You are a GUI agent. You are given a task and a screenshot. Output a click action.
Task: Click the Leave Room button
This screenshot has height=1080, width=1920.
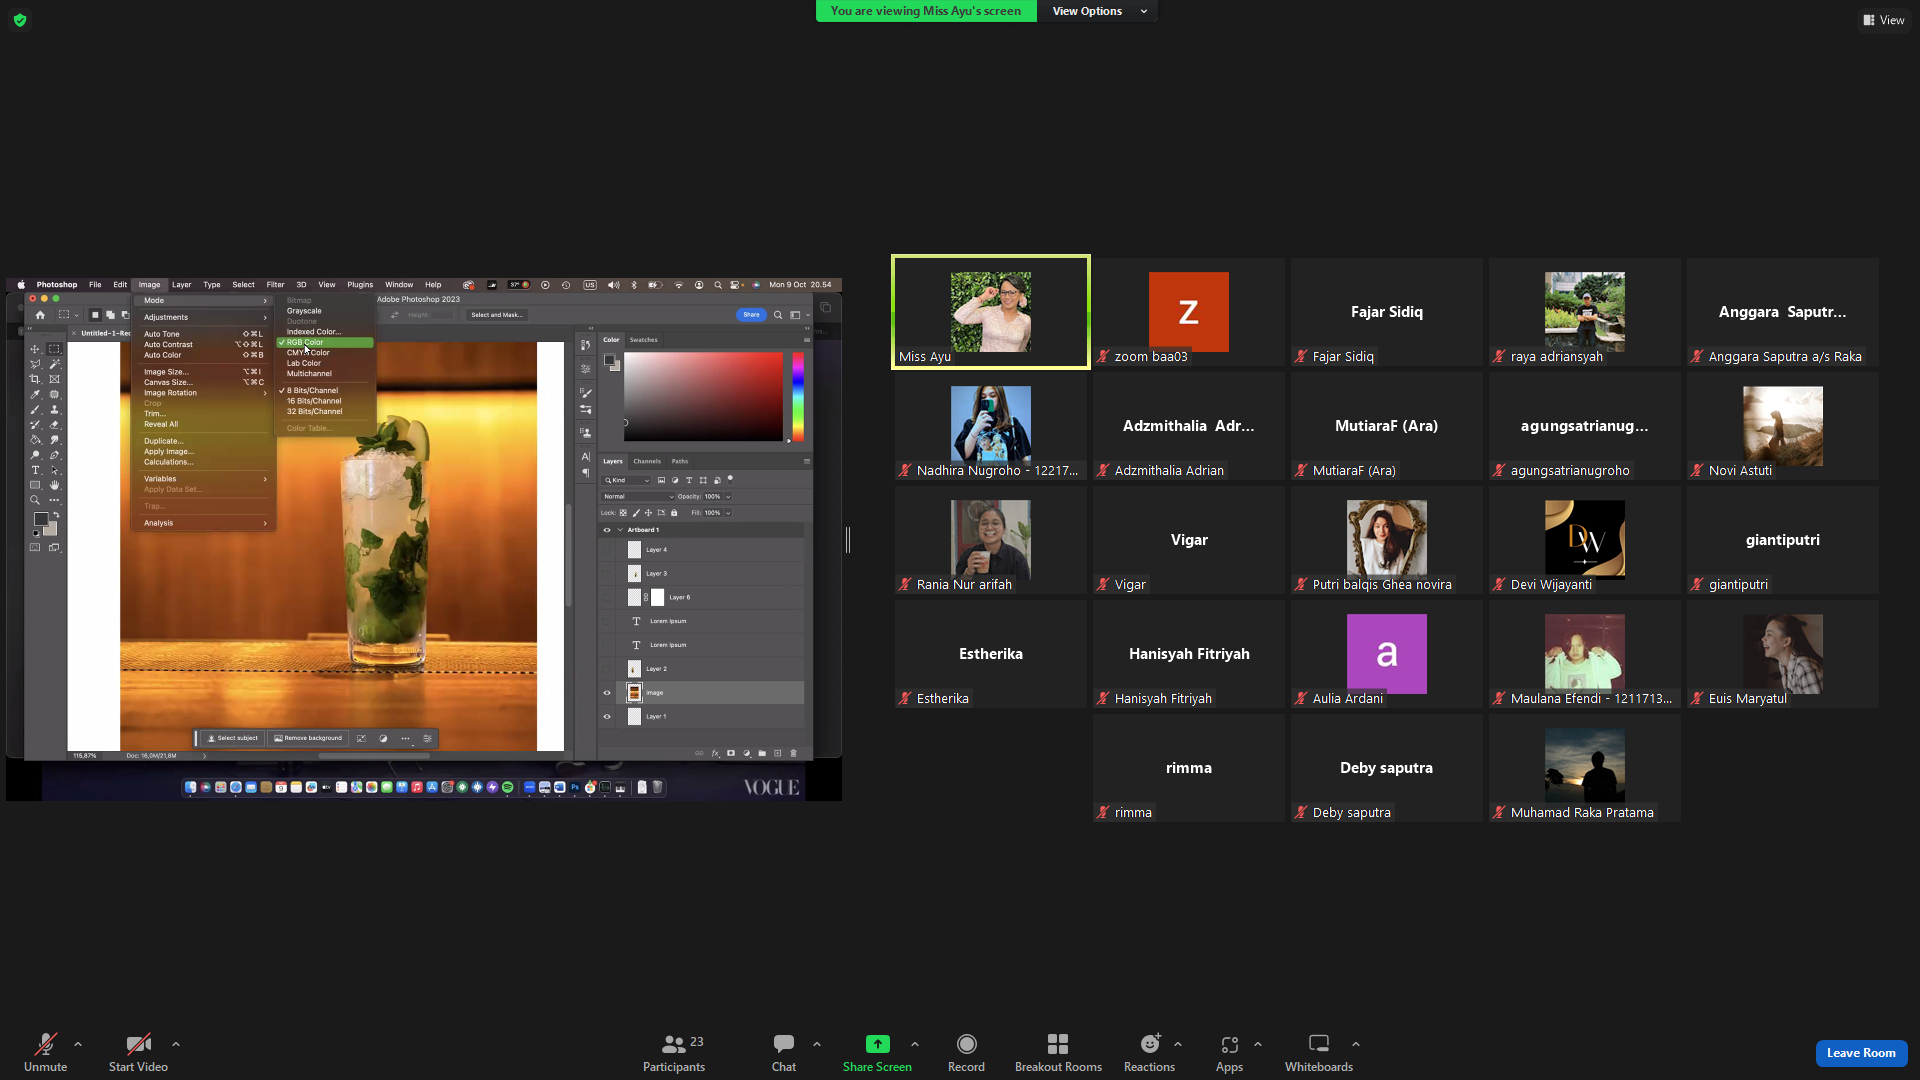(1861, 1053)
